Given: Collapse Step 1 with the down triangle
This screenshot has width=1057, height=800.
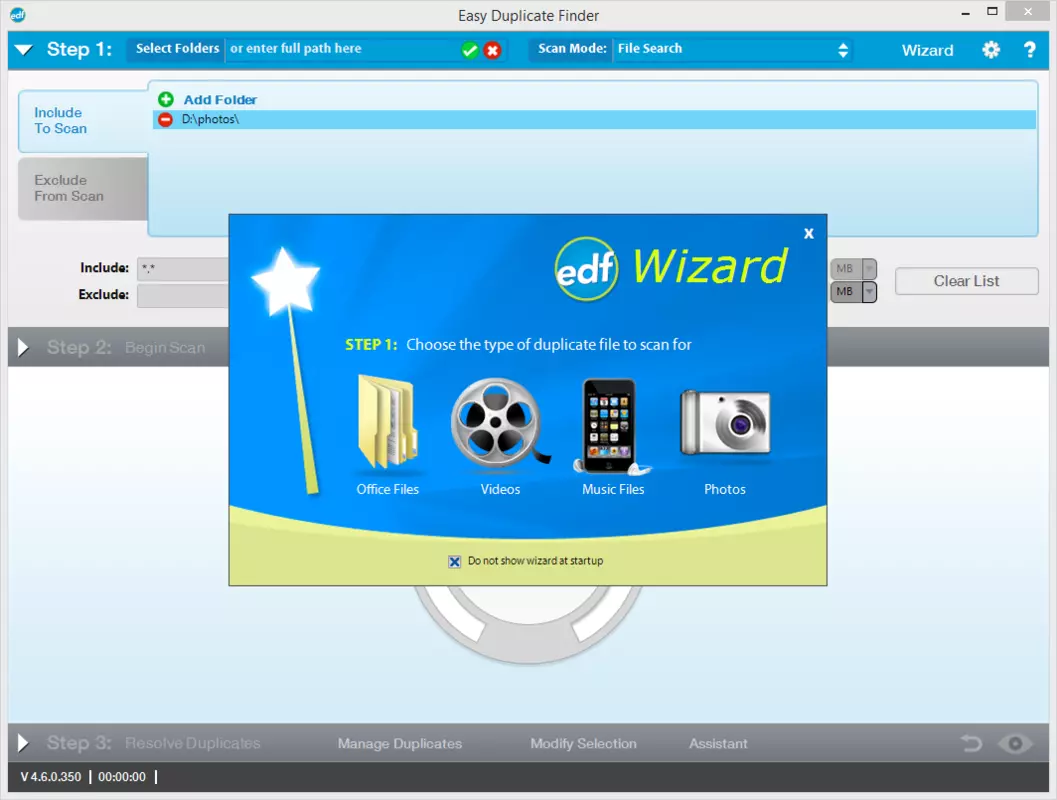Looking at the screenshot, I should tap(24, 50).
